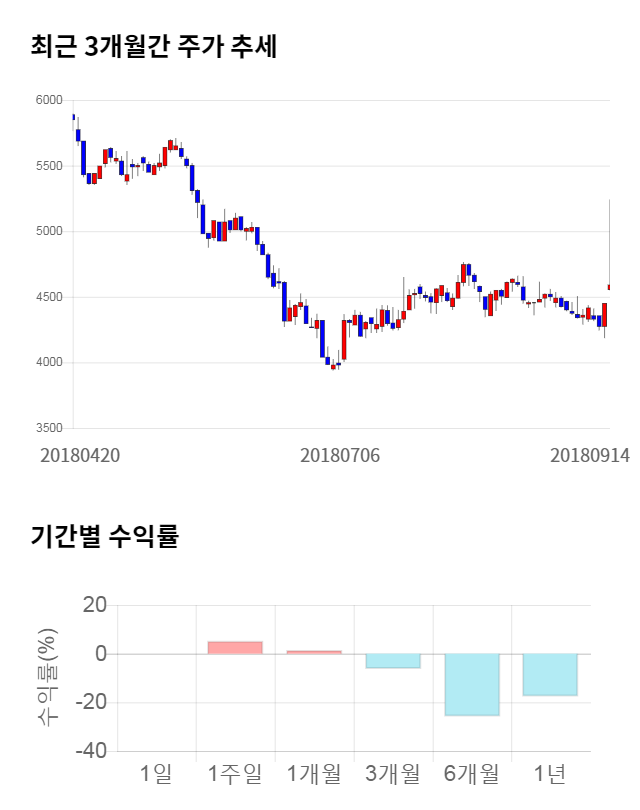Click the 20 return axis label
Image resolution: width=640 pixels, height=810 pixels.
coord(96,605)
